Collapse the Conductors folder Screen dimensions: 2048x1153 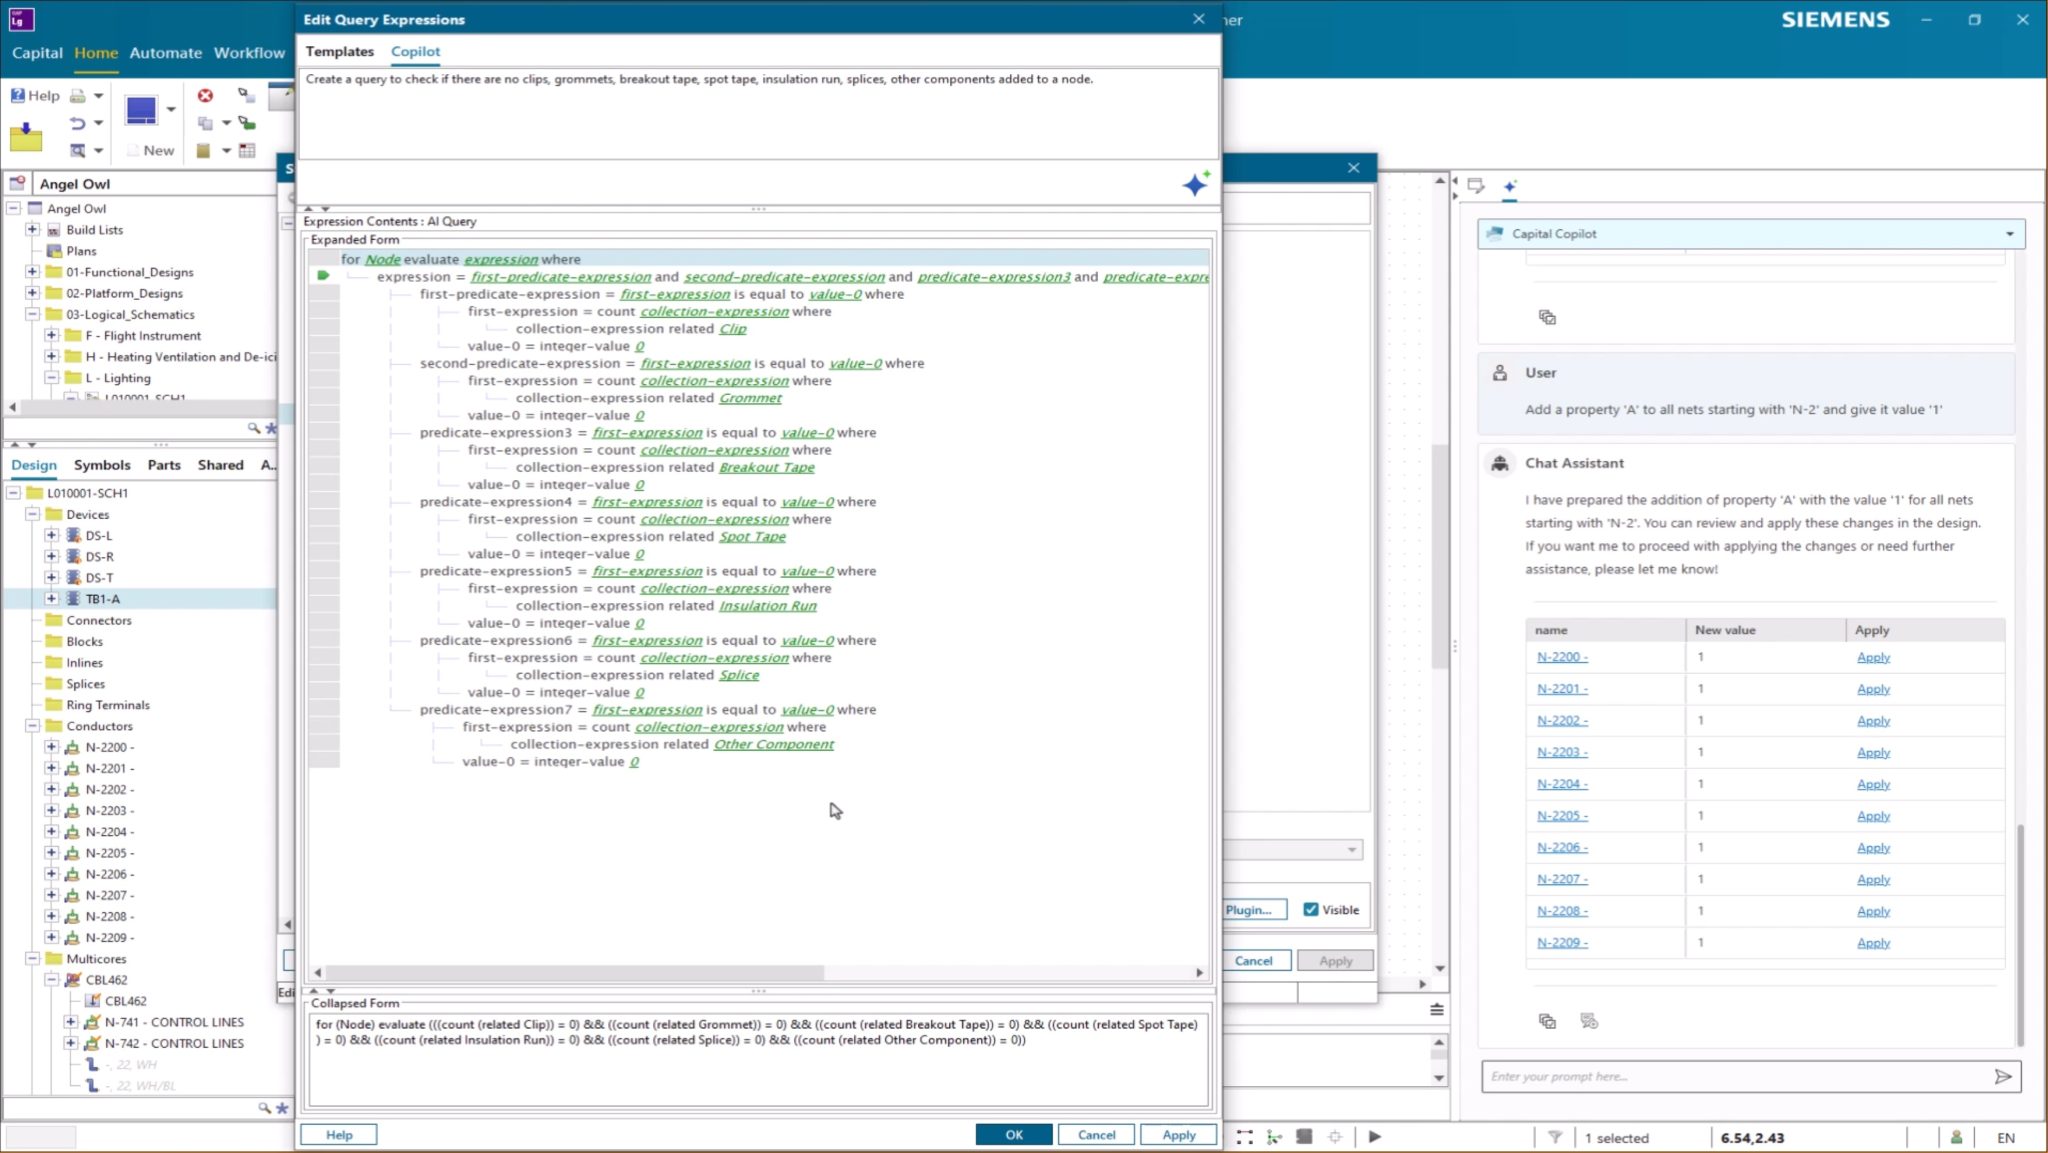[32, 726]
